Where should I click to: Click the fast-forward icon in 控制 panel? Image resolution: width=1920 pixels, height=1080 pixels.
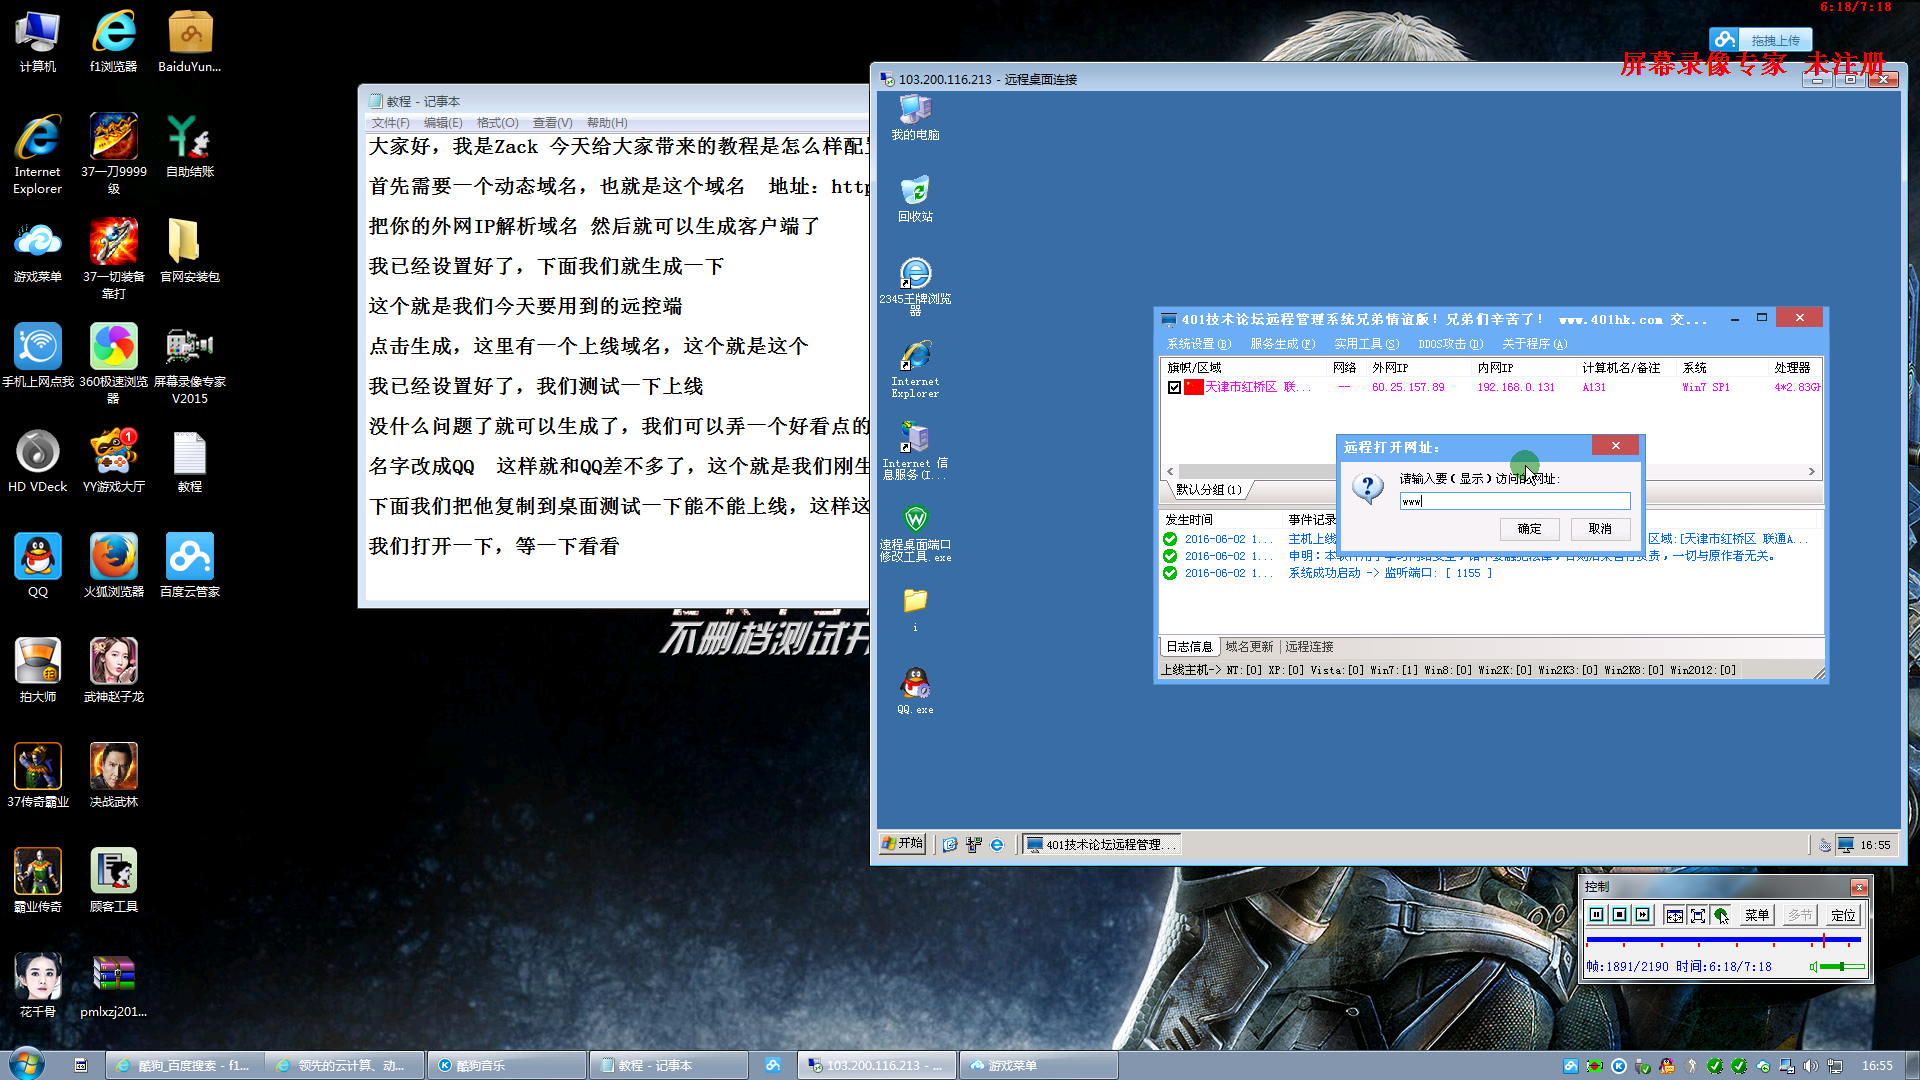coord(1642,915)
